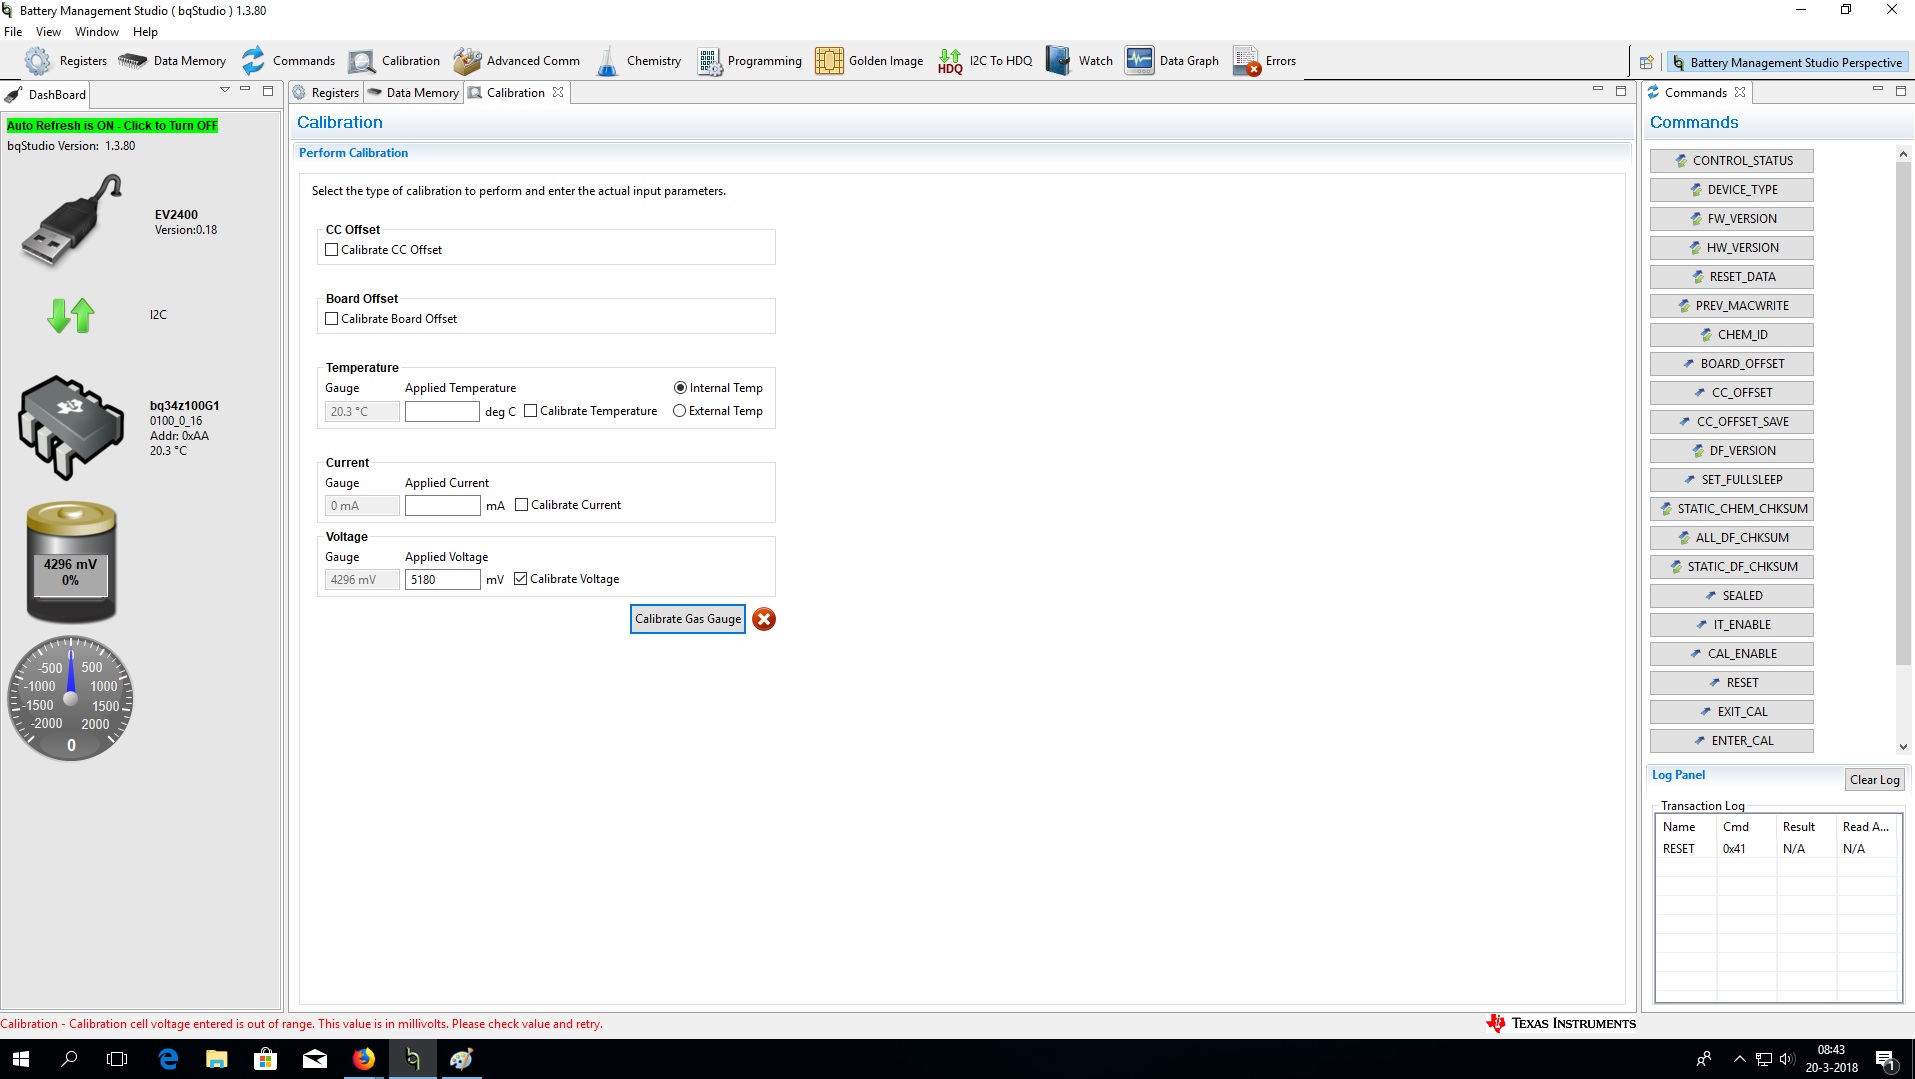1915x1079 pixels.
Task: Open the Watch tool
Action: click(x=1079, y=61)
